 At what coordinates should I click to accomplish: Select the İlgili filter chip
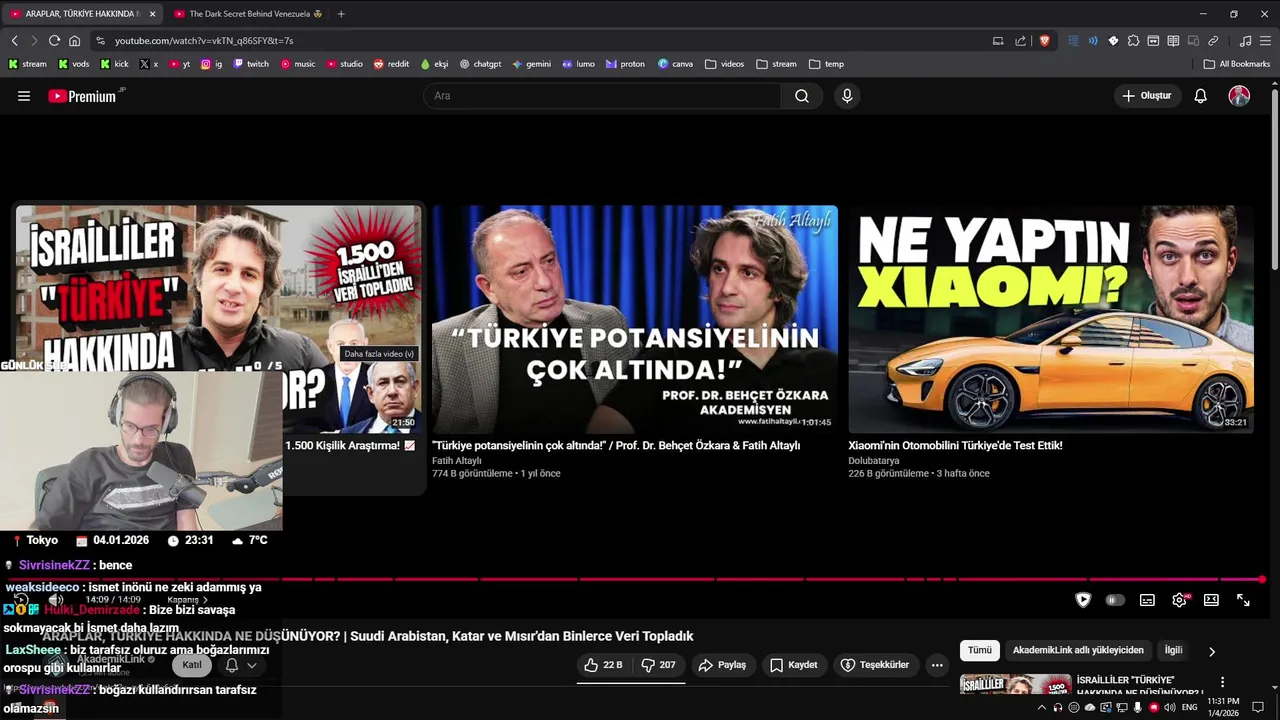1173,650
